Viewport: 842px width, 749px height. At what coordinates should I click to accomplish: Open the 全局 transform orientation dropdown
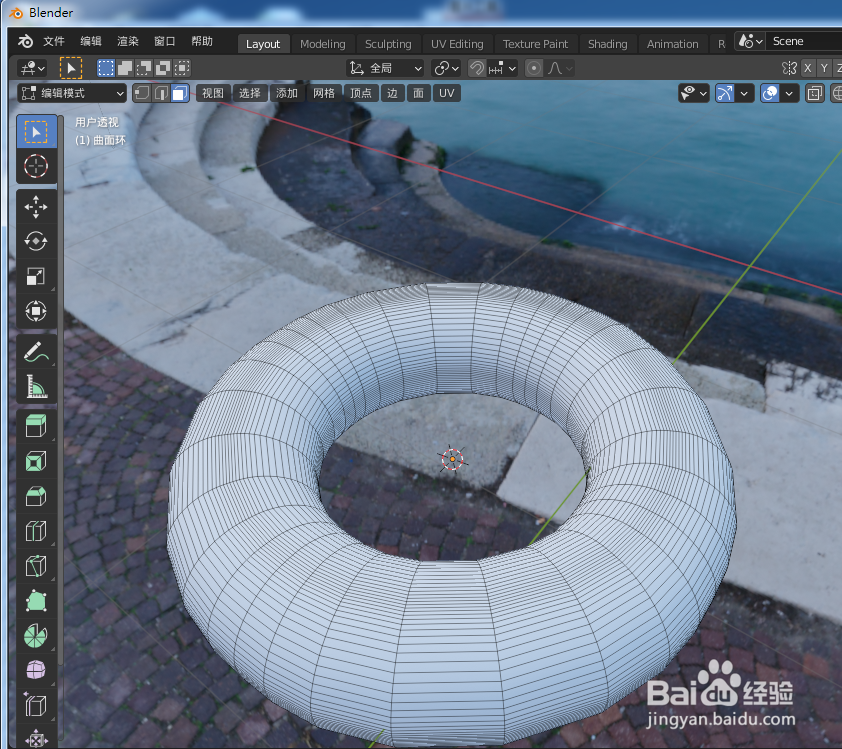click(x=385, y=67)
